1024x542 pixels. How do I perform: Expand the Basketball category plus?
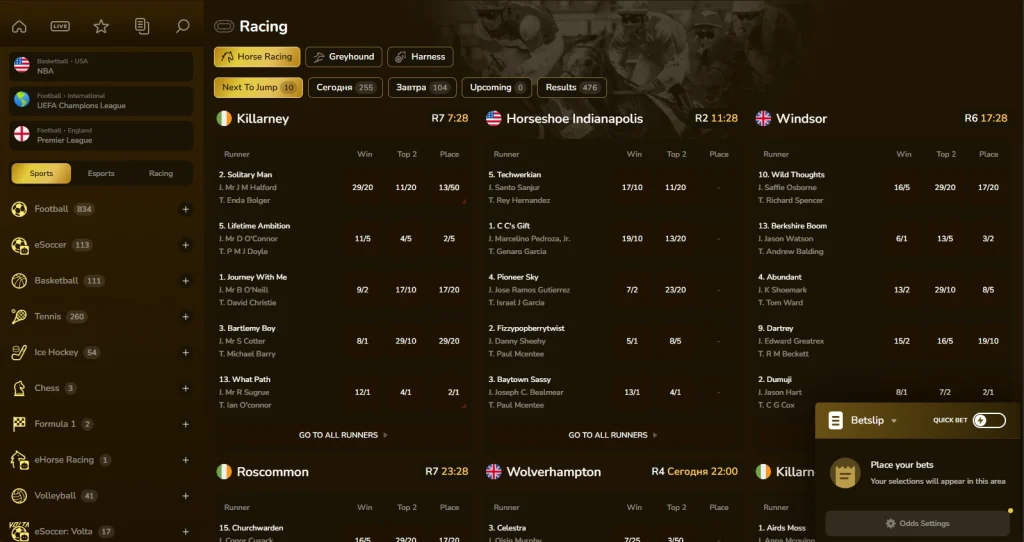click(x=185, y=281)
